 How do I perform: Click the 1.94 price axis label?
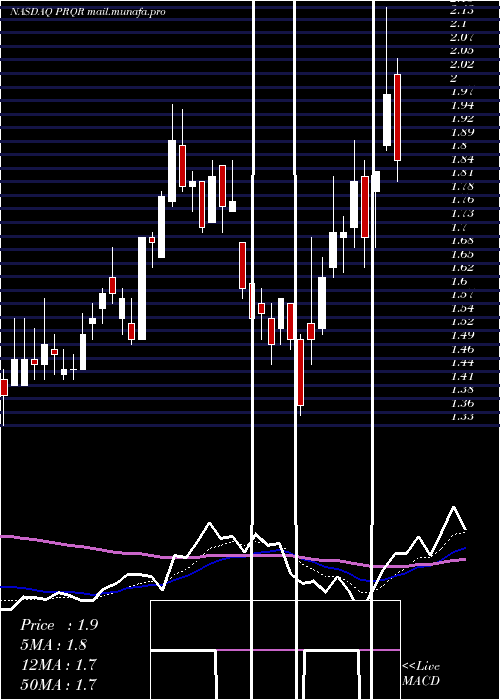pos(462,105)
